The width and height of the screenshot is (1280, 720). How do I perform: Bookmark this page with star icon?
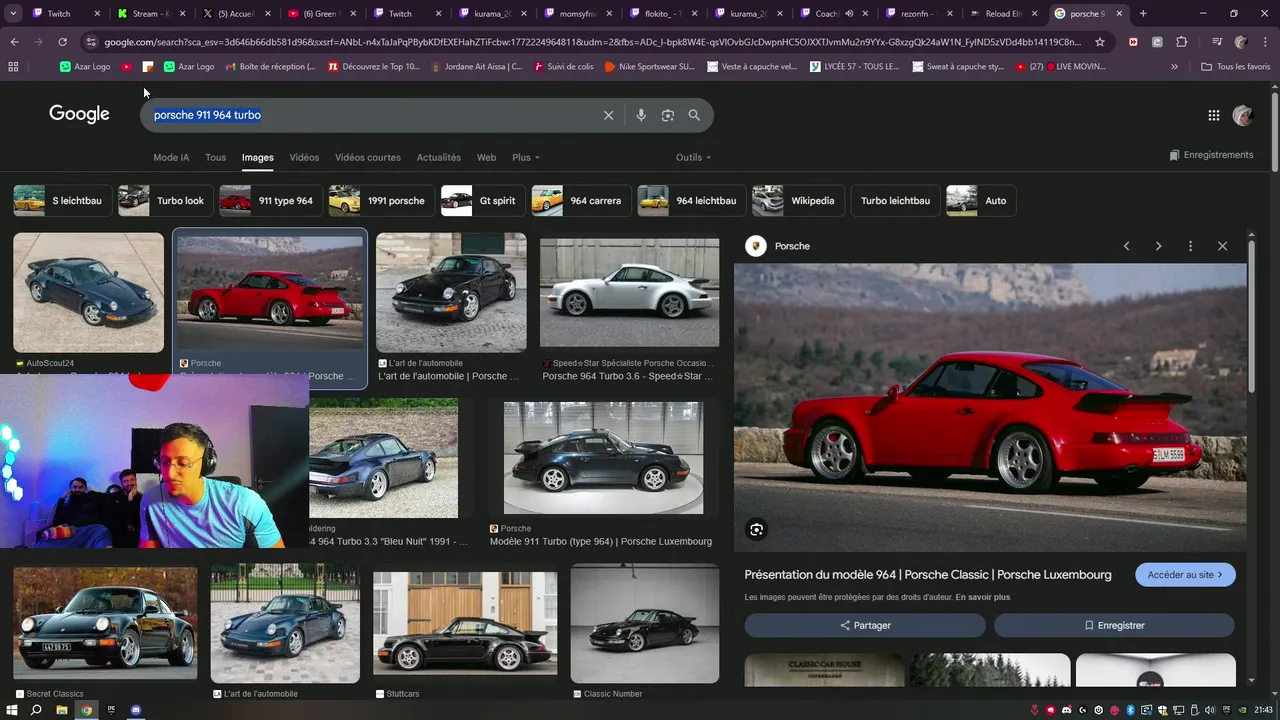1100,42
